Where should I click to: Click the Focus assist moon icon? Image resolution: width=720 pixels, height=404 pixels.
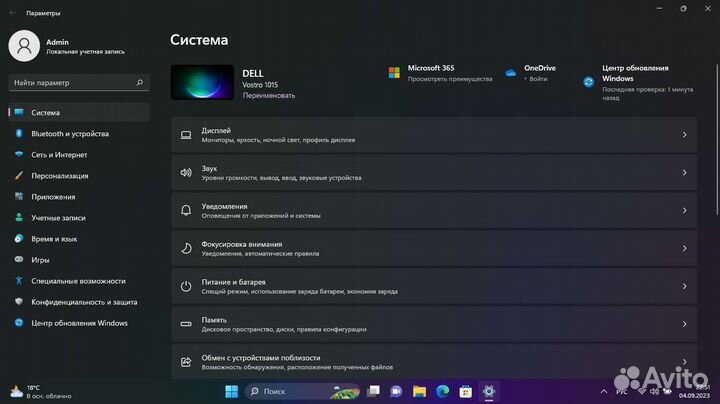point(186,248)
